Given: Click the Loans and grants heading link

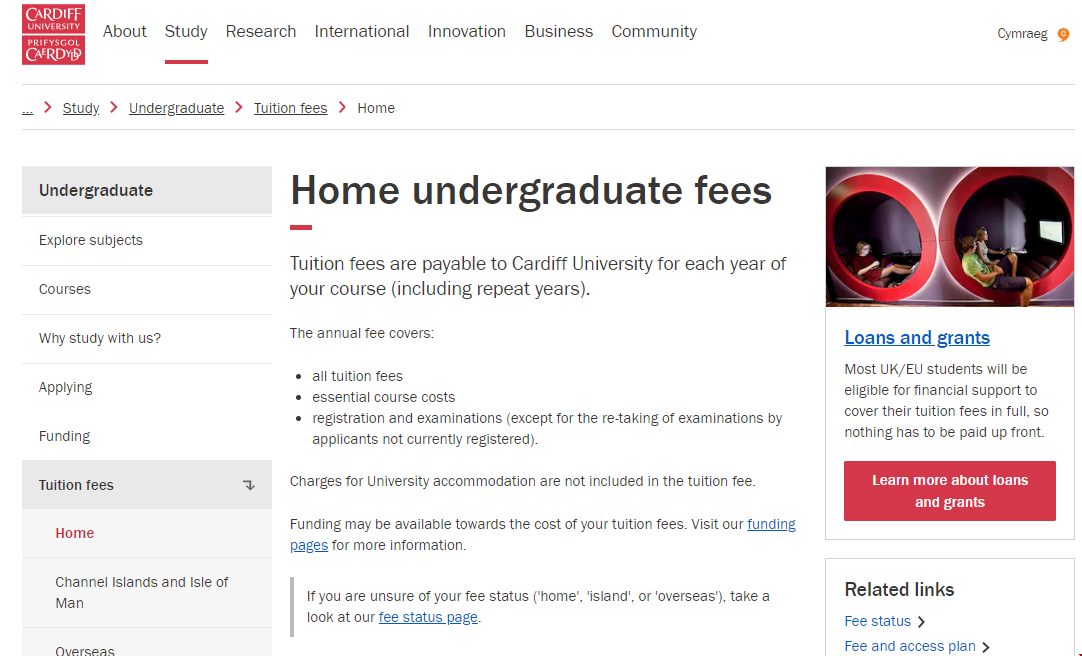Looking at the screenshot, I should tap(916, 337).
